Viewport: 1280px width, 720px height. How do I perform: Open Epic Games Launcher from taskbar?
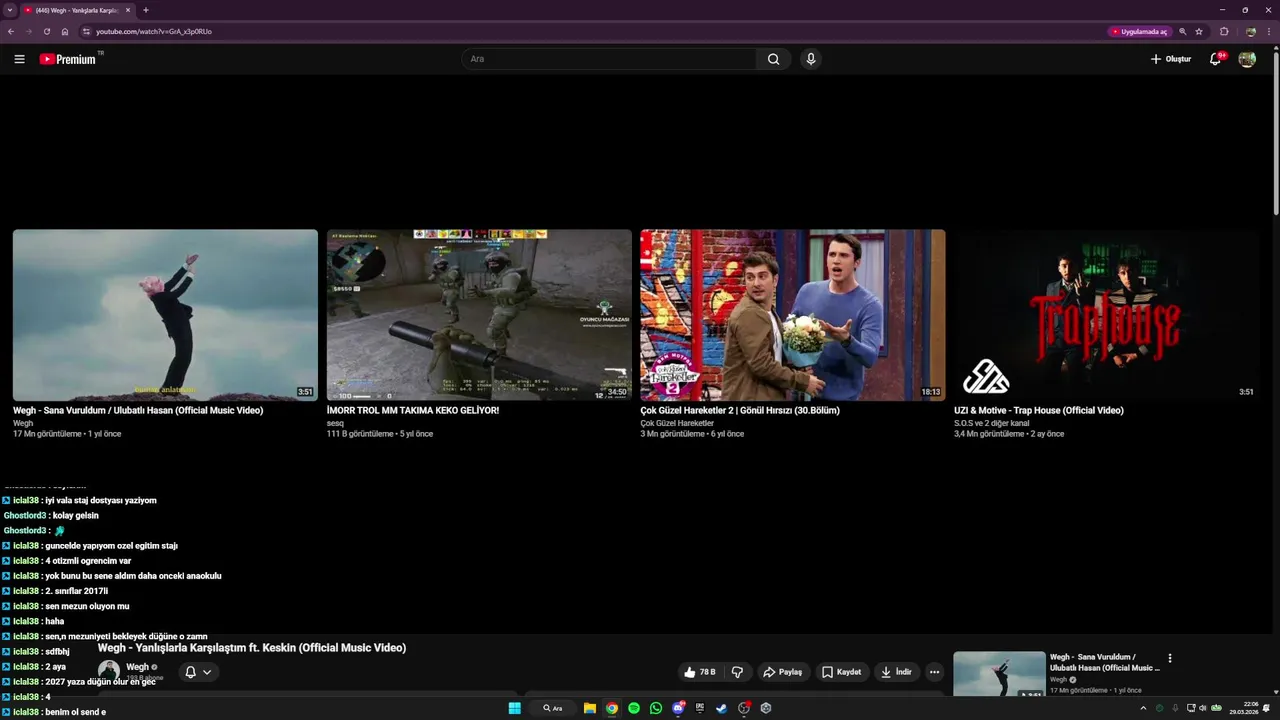pos(700,708)
